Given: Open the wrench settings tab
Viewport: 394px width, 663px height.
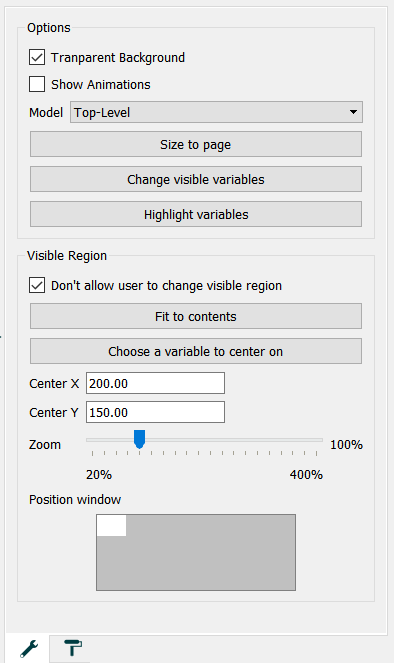Looking at the screenshot, I should coord(28,649).
